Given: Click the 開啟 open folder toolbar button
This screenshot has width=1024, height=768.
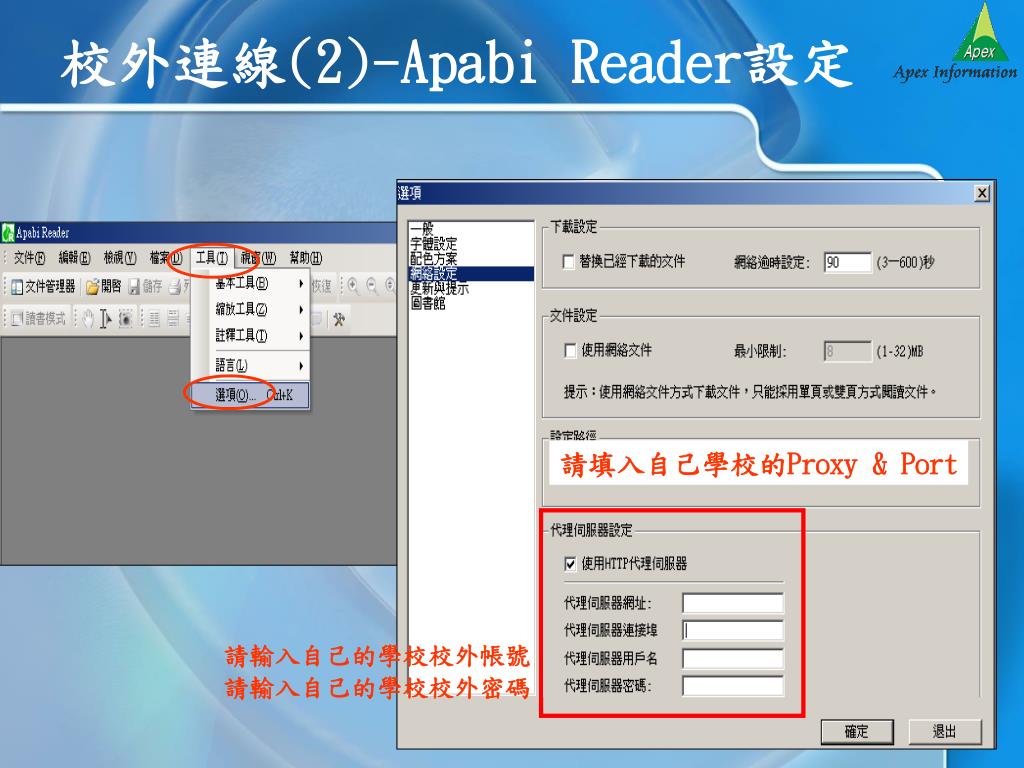Looking at the screenshot, I should [x=103, y=287].
